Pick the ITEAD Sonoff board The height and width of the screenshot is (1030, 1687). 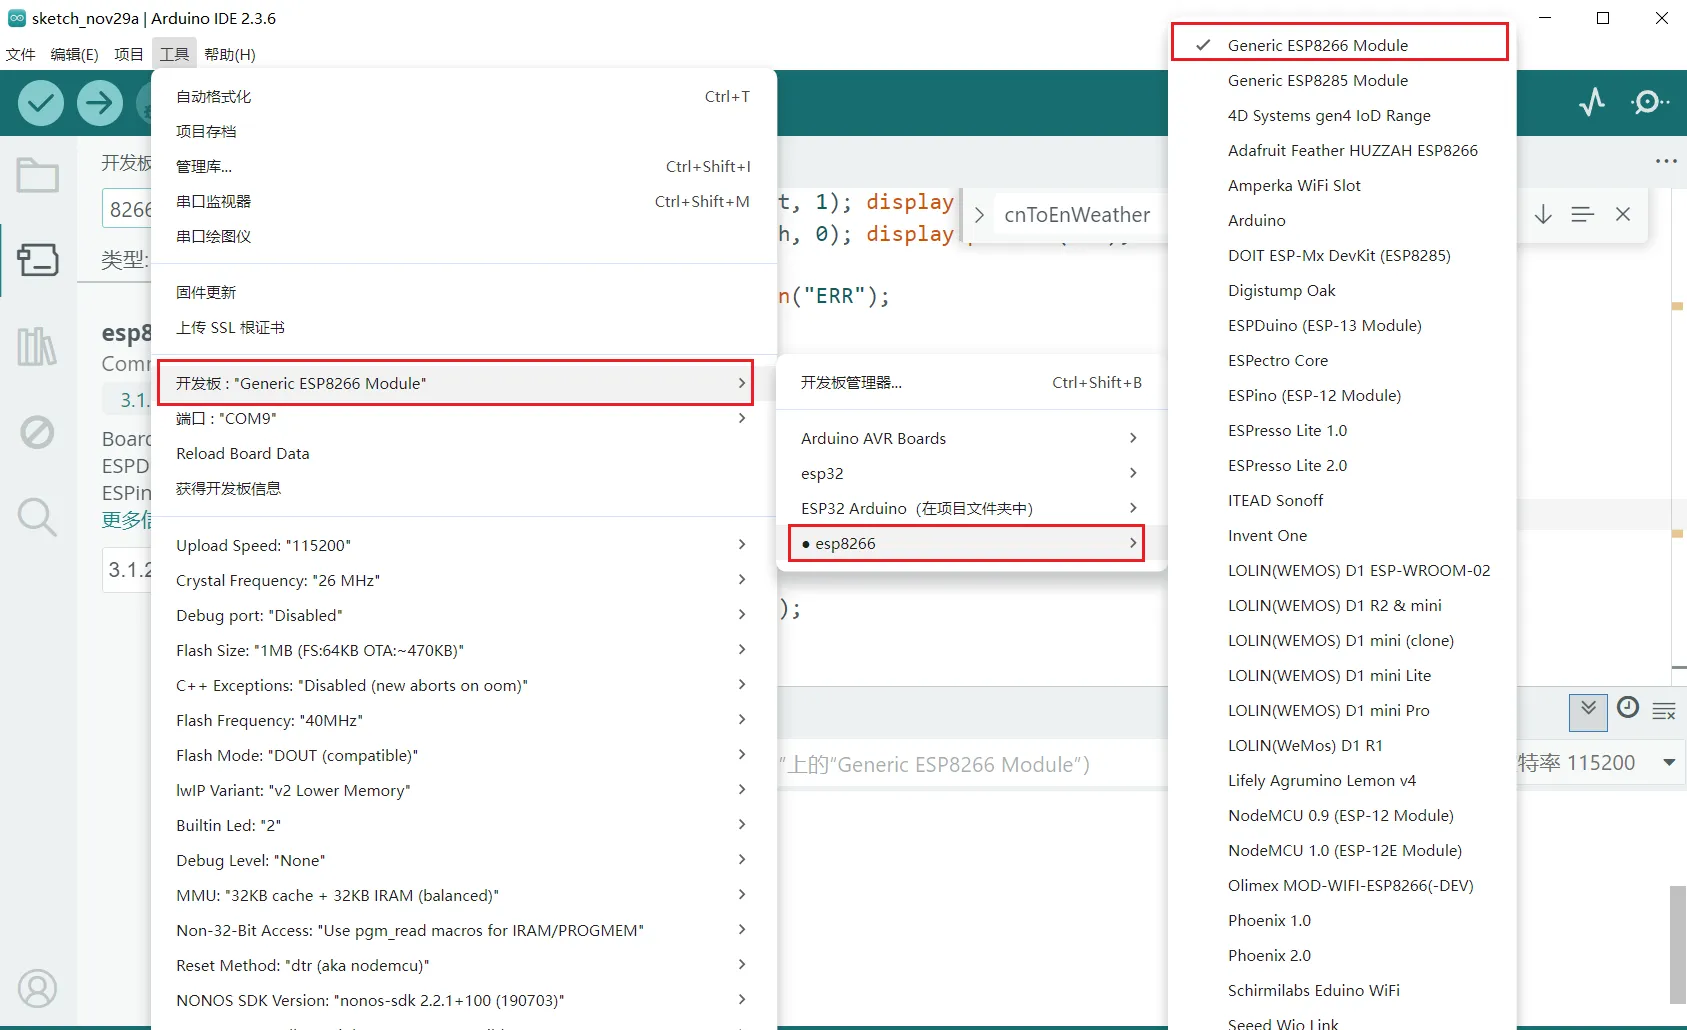(x=1340, y=500)
